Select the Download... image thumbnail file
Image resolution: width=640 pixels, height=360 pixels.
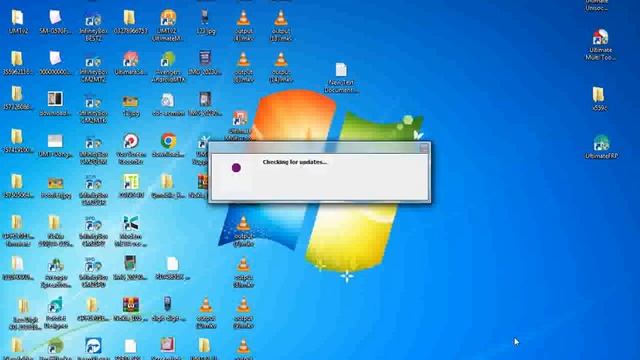[56, 104]
